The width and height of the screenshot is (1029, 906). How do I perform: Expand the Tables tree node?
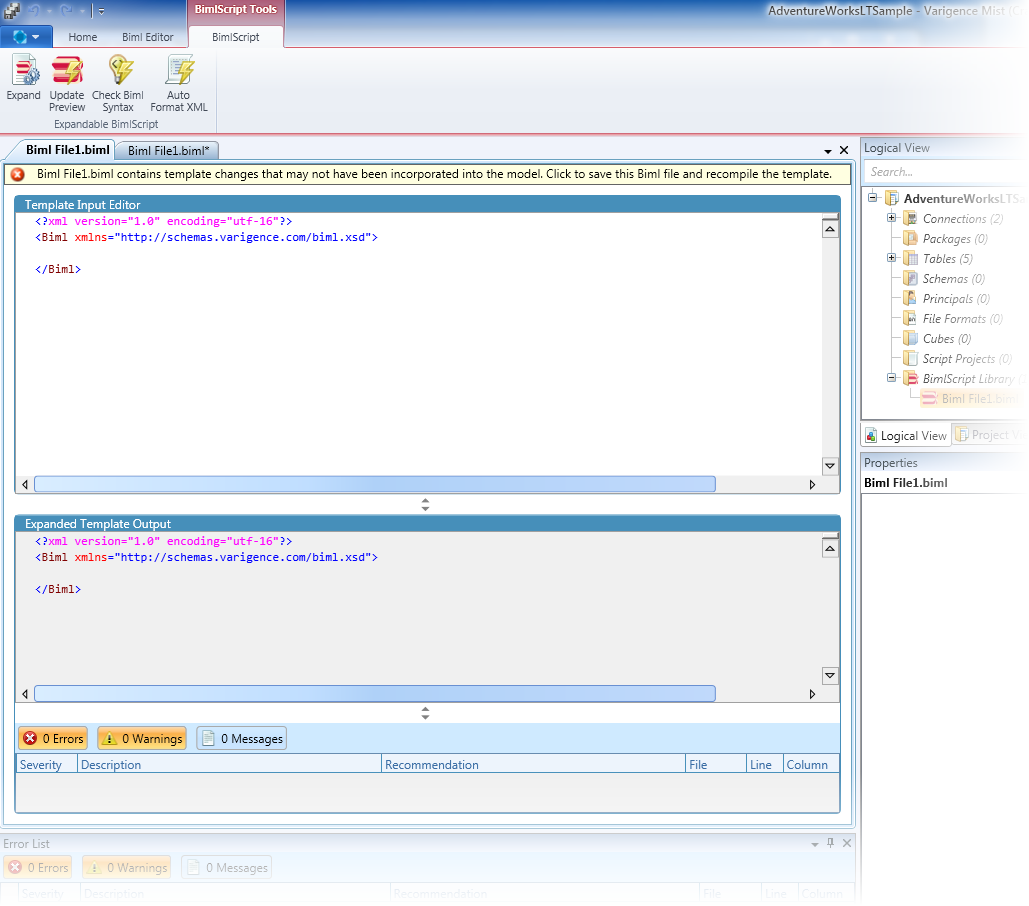click(x=891, y=258)
